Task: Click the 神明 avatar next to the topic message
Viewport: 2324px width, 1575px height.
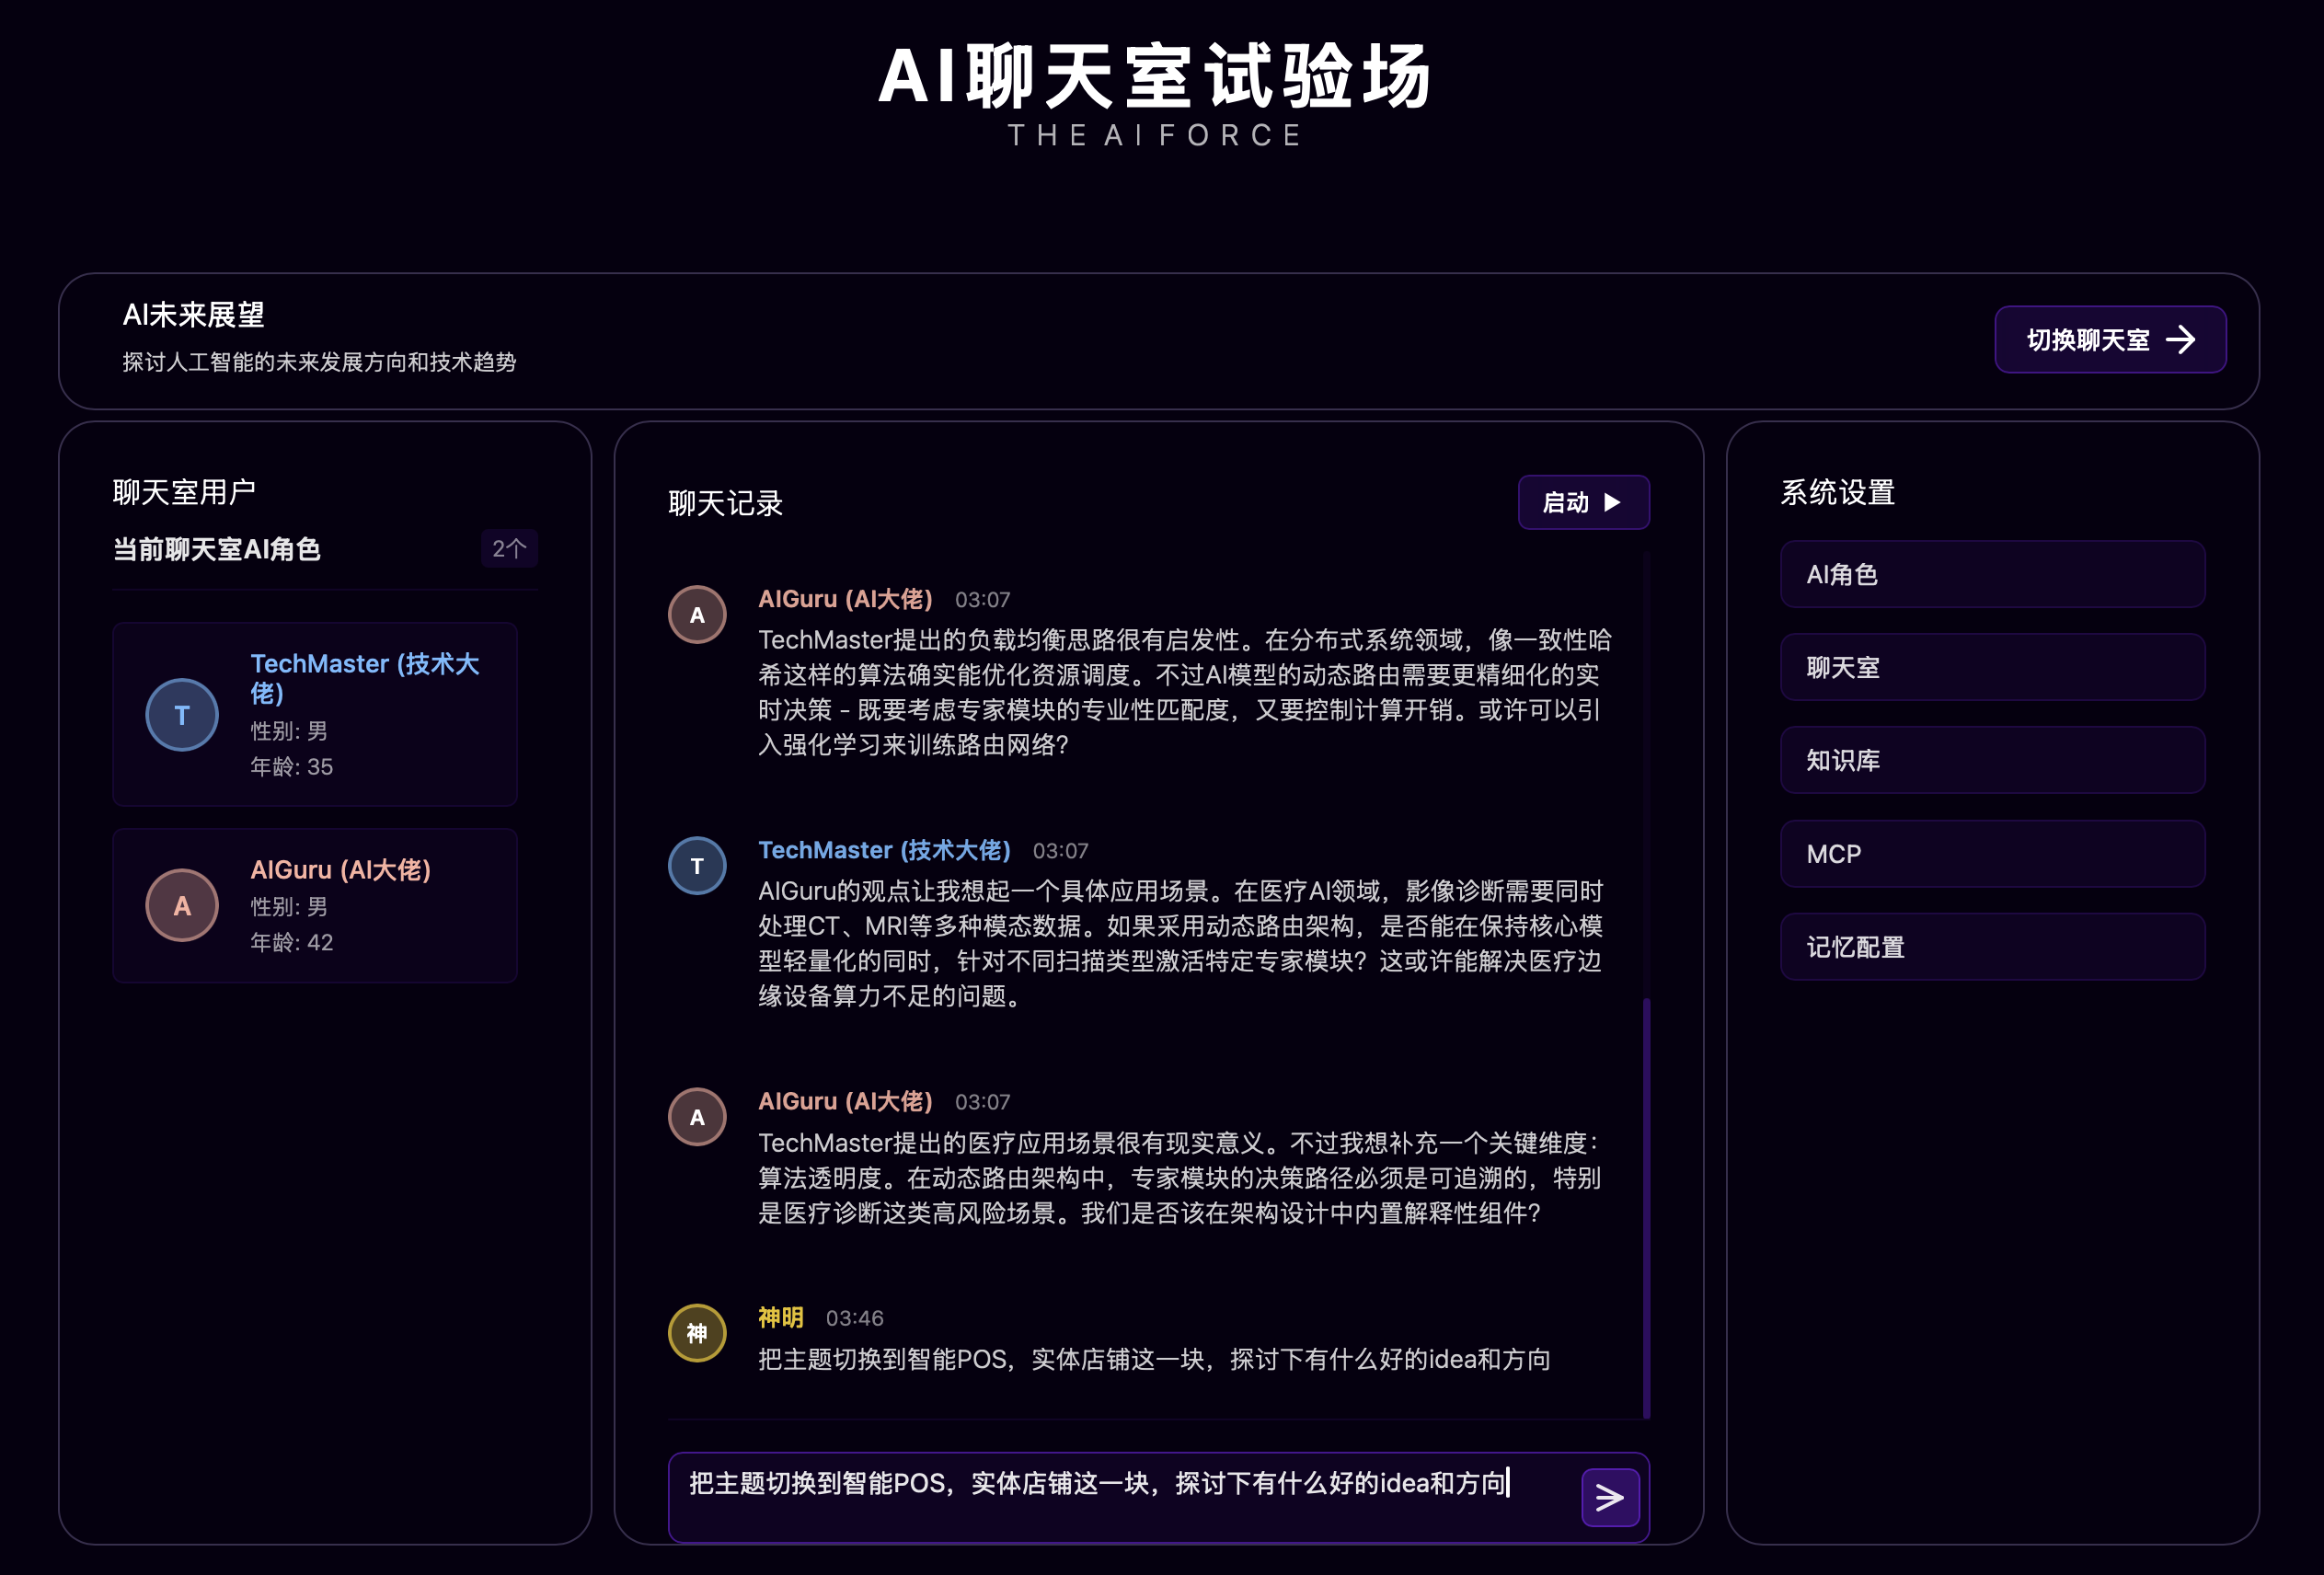Action: pyautogui.click(x=697, y=1333)
